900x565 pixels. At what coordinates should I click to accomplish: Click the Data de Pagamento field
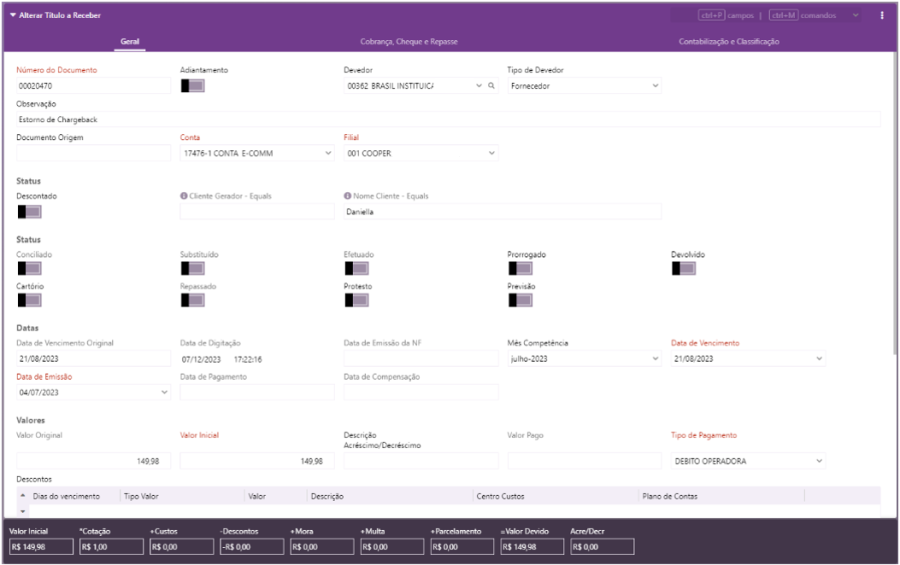257,393
